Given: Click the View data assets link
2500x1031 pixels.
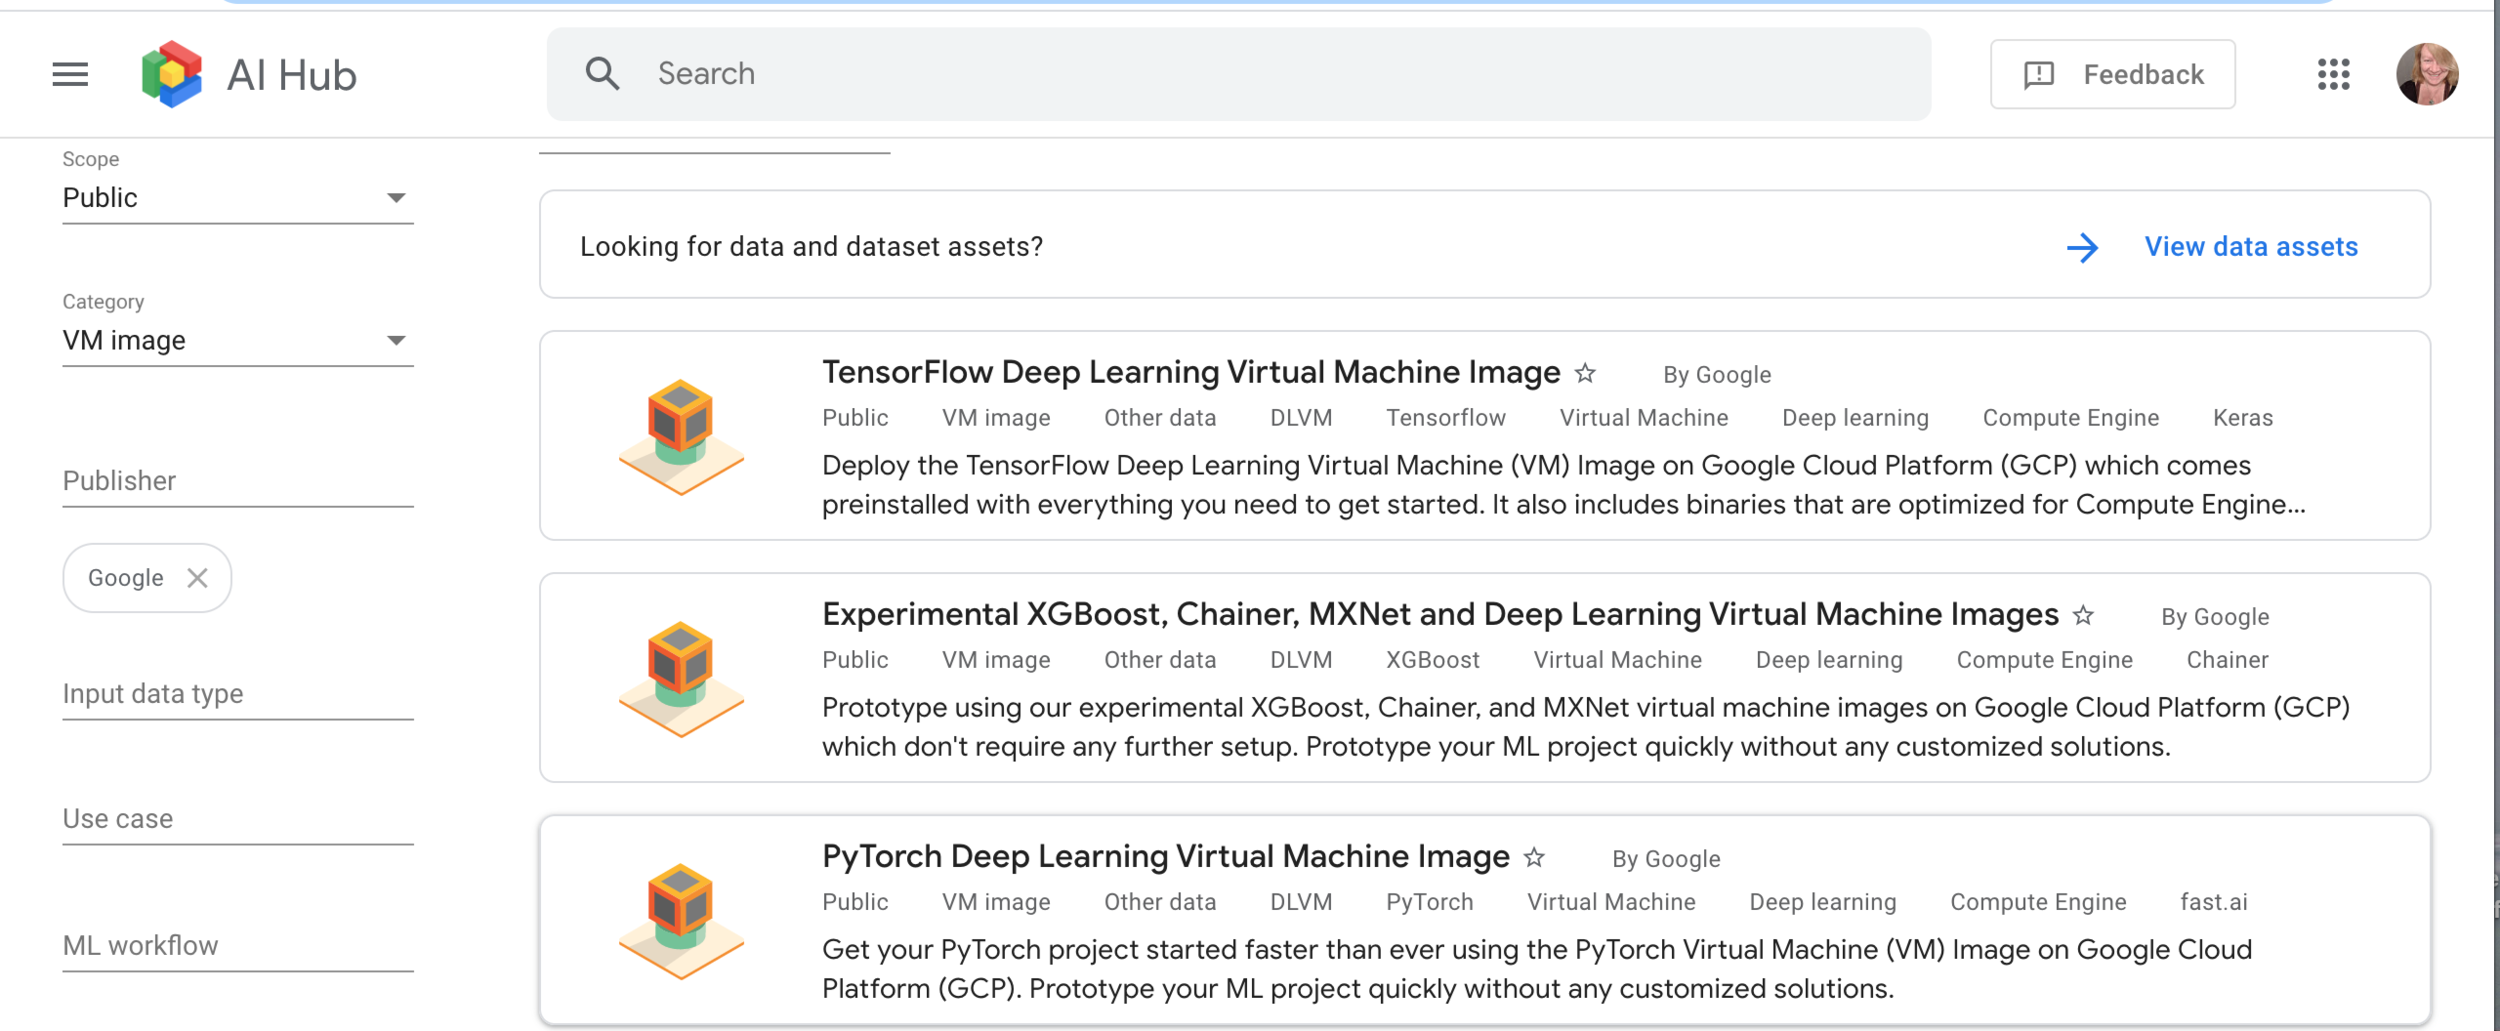Looking at the screenshot, I should click(x=2251, y=246).
